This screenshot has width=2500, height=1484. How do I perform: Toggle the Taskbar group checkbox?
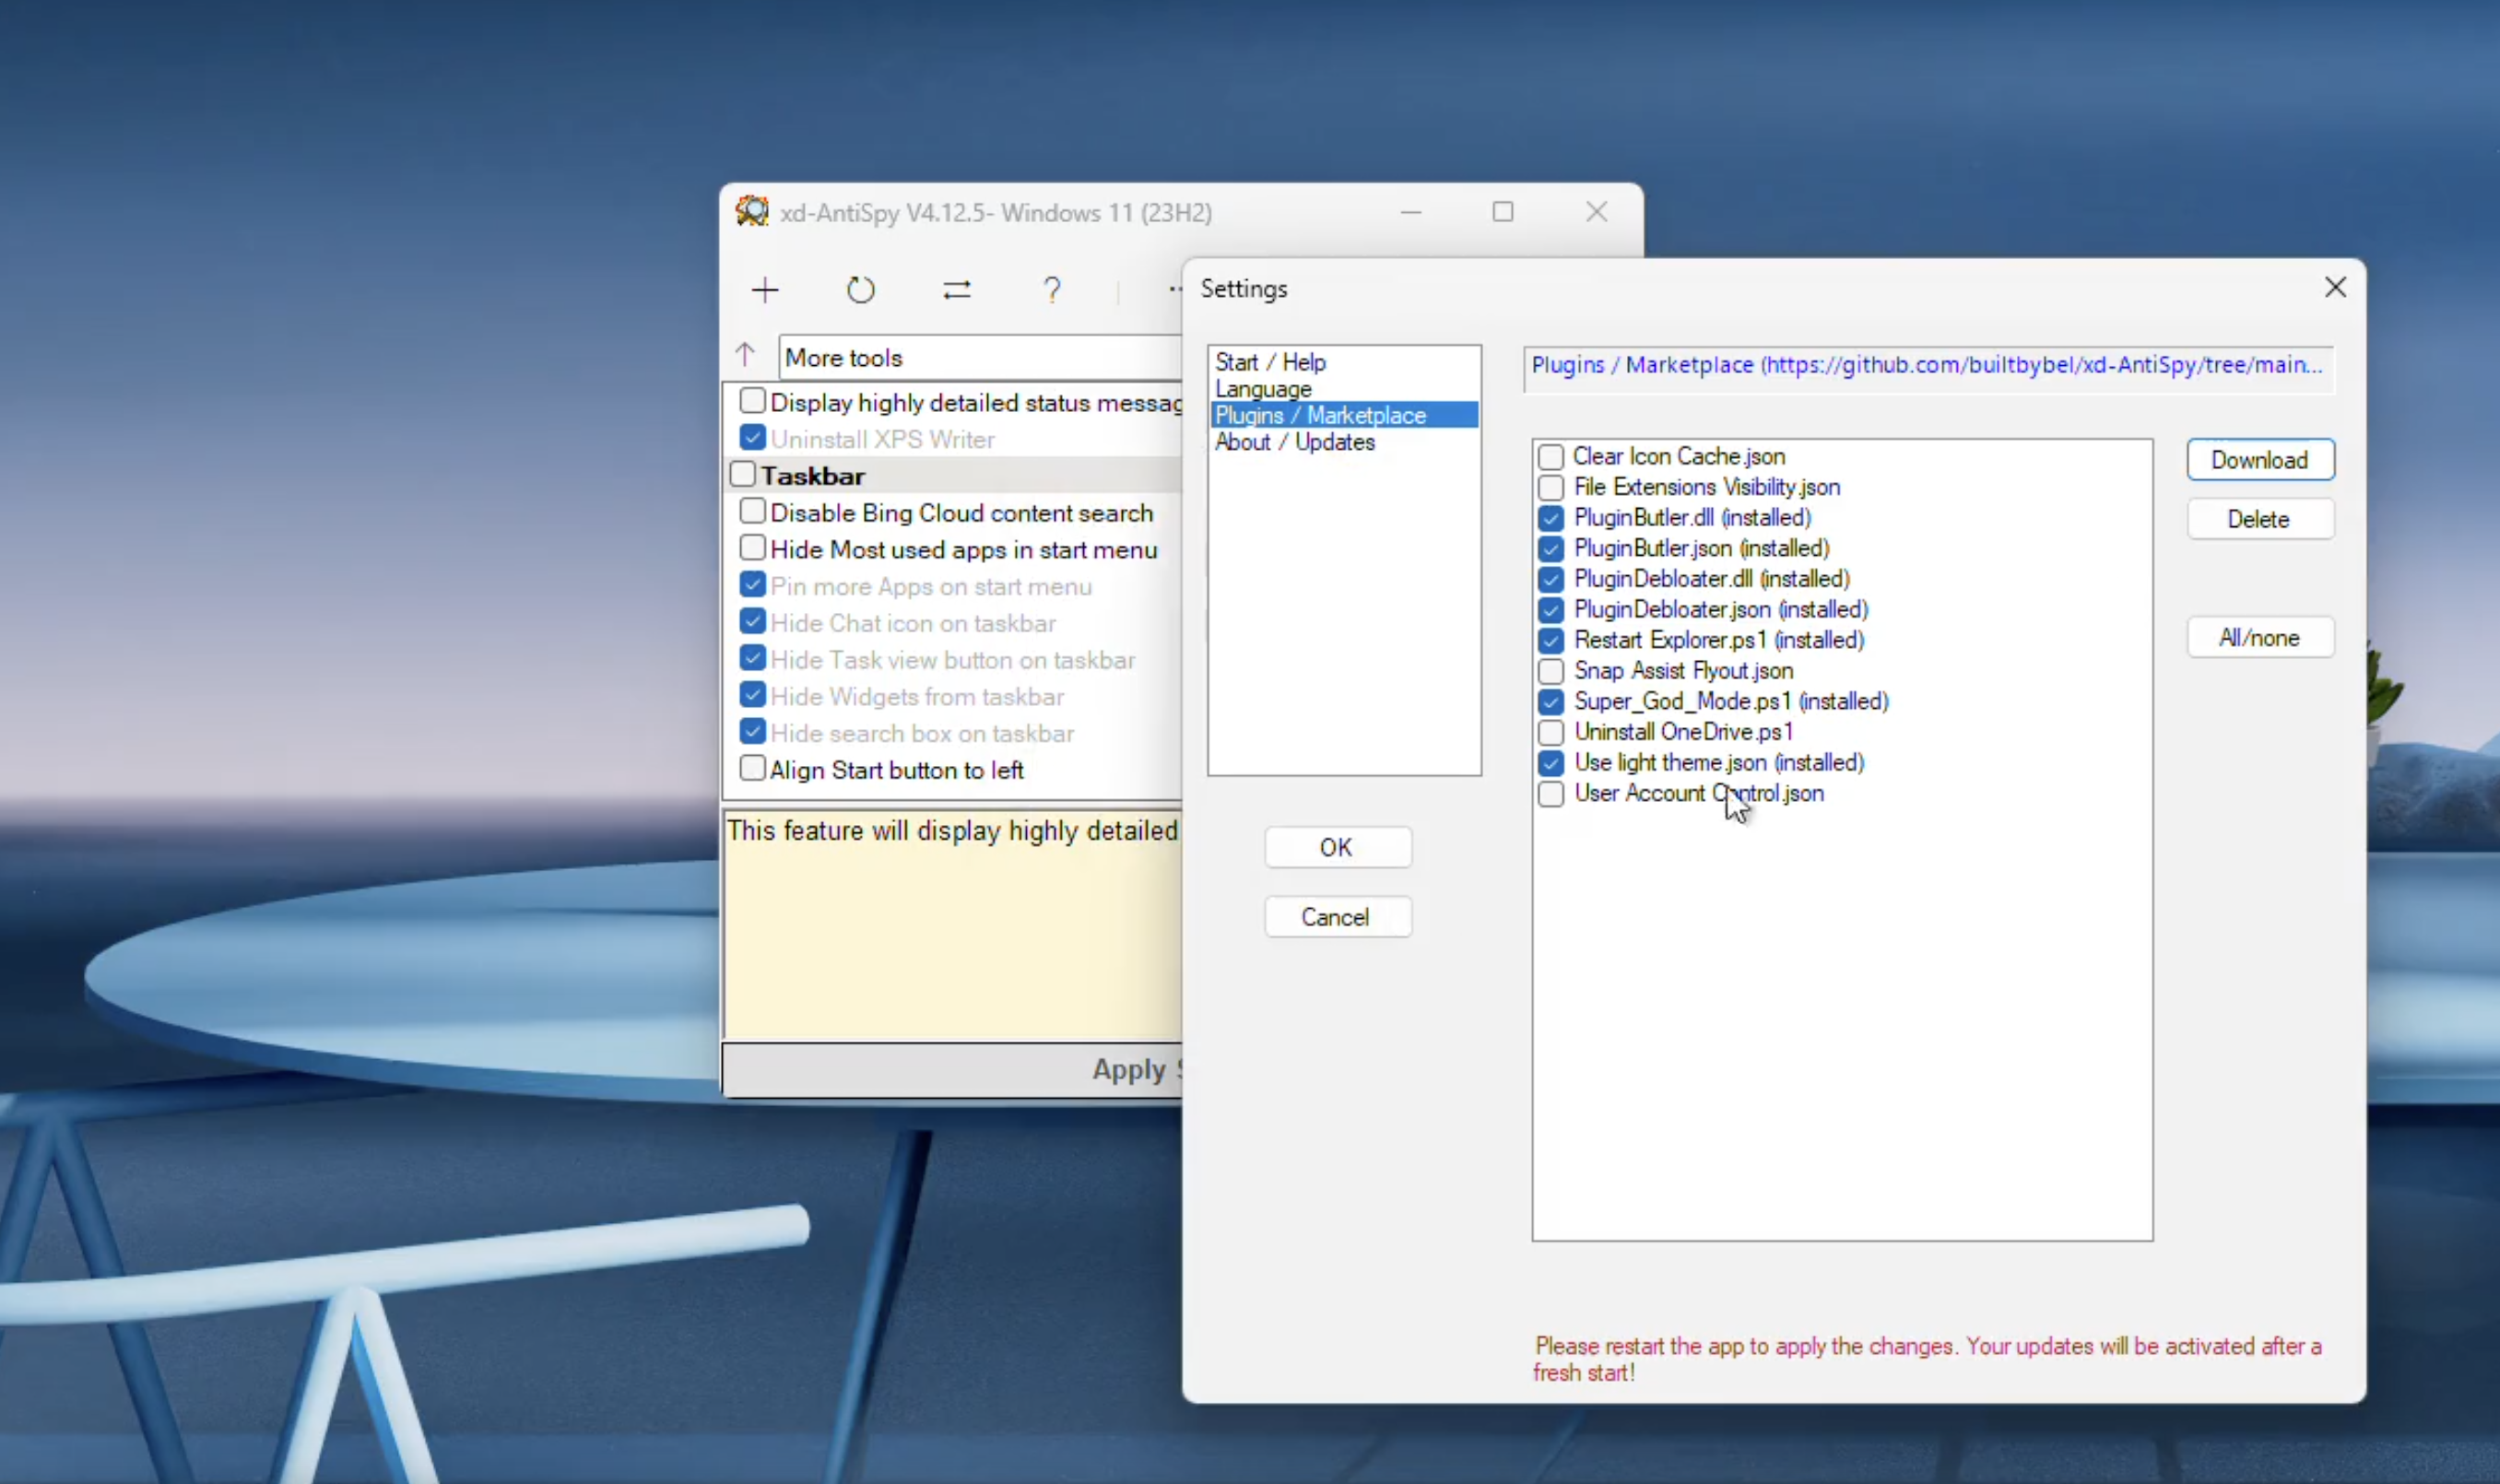click(x=742, y=474)
